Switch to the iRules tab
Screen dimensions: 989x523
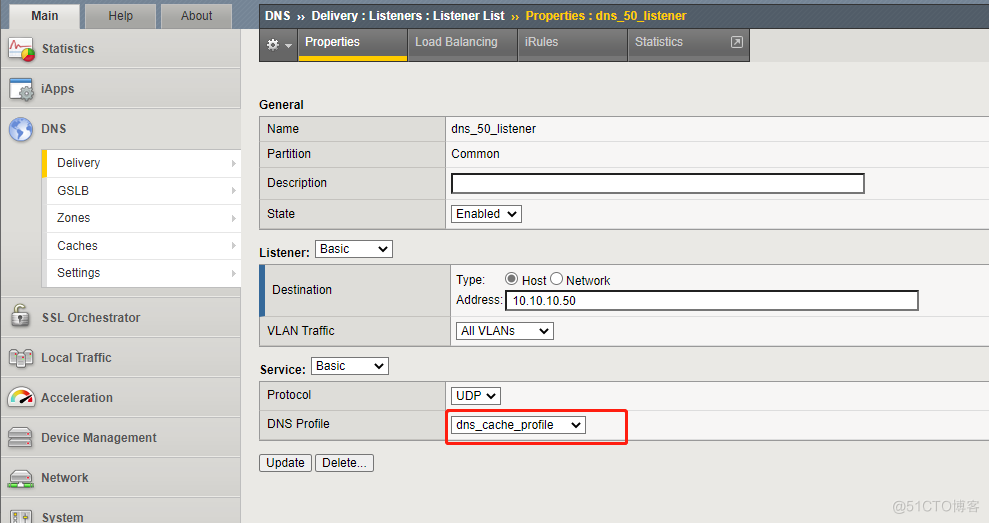541,42
